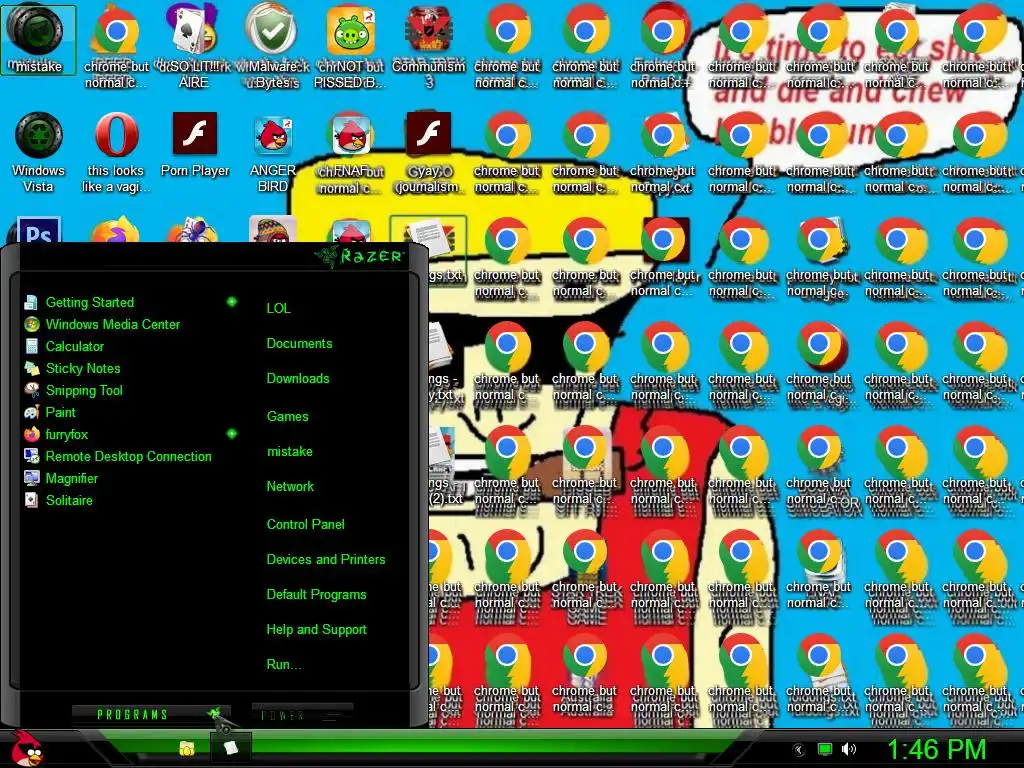This screenshot has height=768, width=1024.
Task: Select the "Magnifier" text entry
Action: tap(71, 479)
